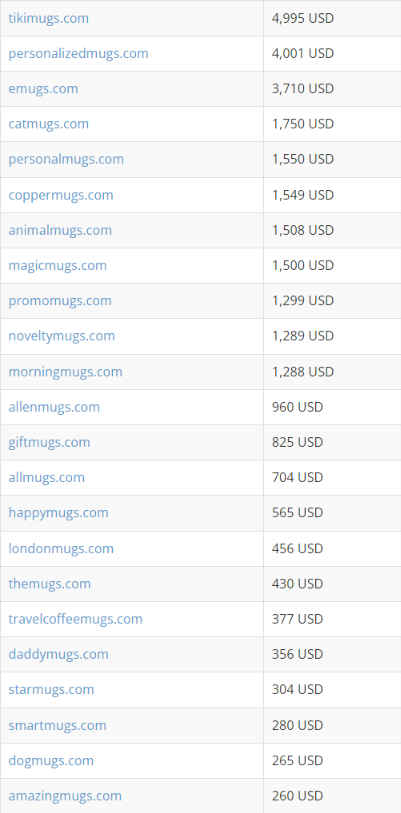Visit londonmugs.com from the table

click(x=61, y=549)
